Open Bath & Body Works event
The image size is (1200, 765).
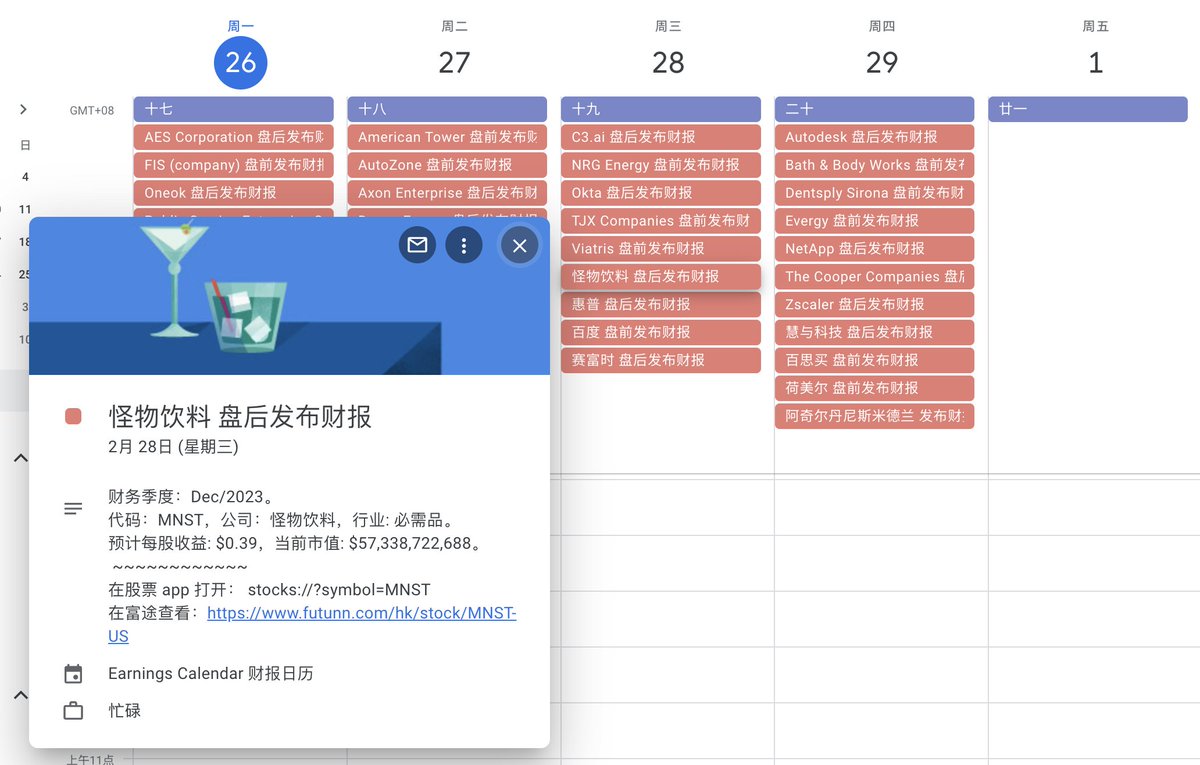click(874, 165)
